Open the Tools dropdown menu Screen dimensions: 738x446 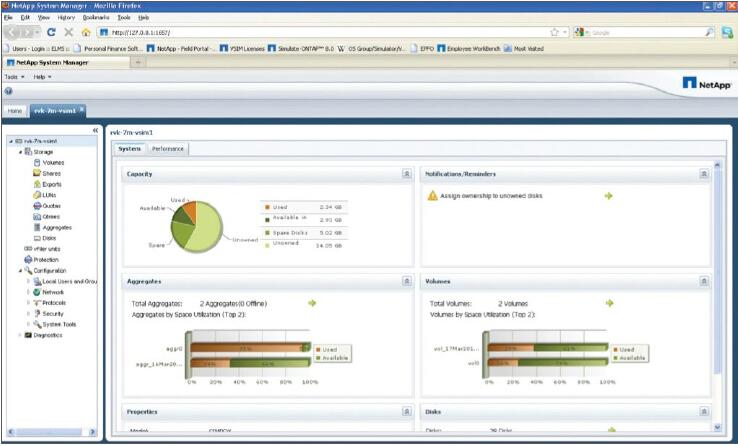click(x=14, y=77)
